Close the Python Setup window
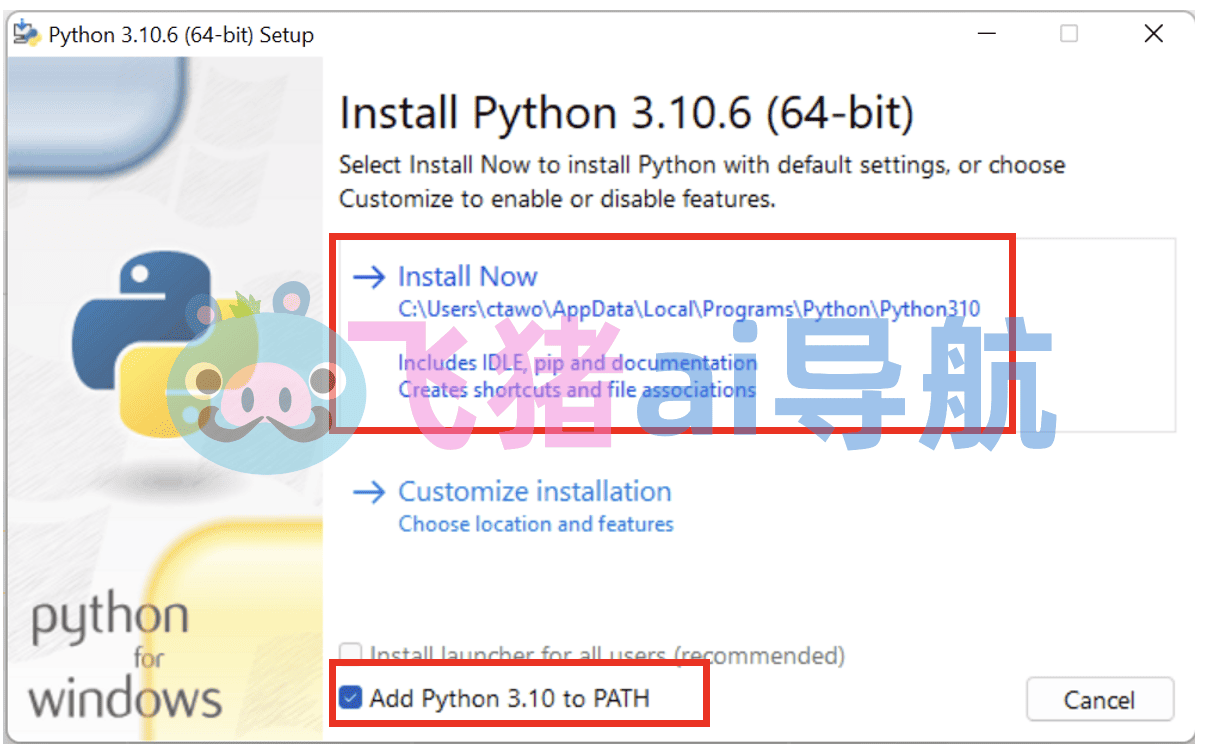1222x756 pixels. [1153, 34]
